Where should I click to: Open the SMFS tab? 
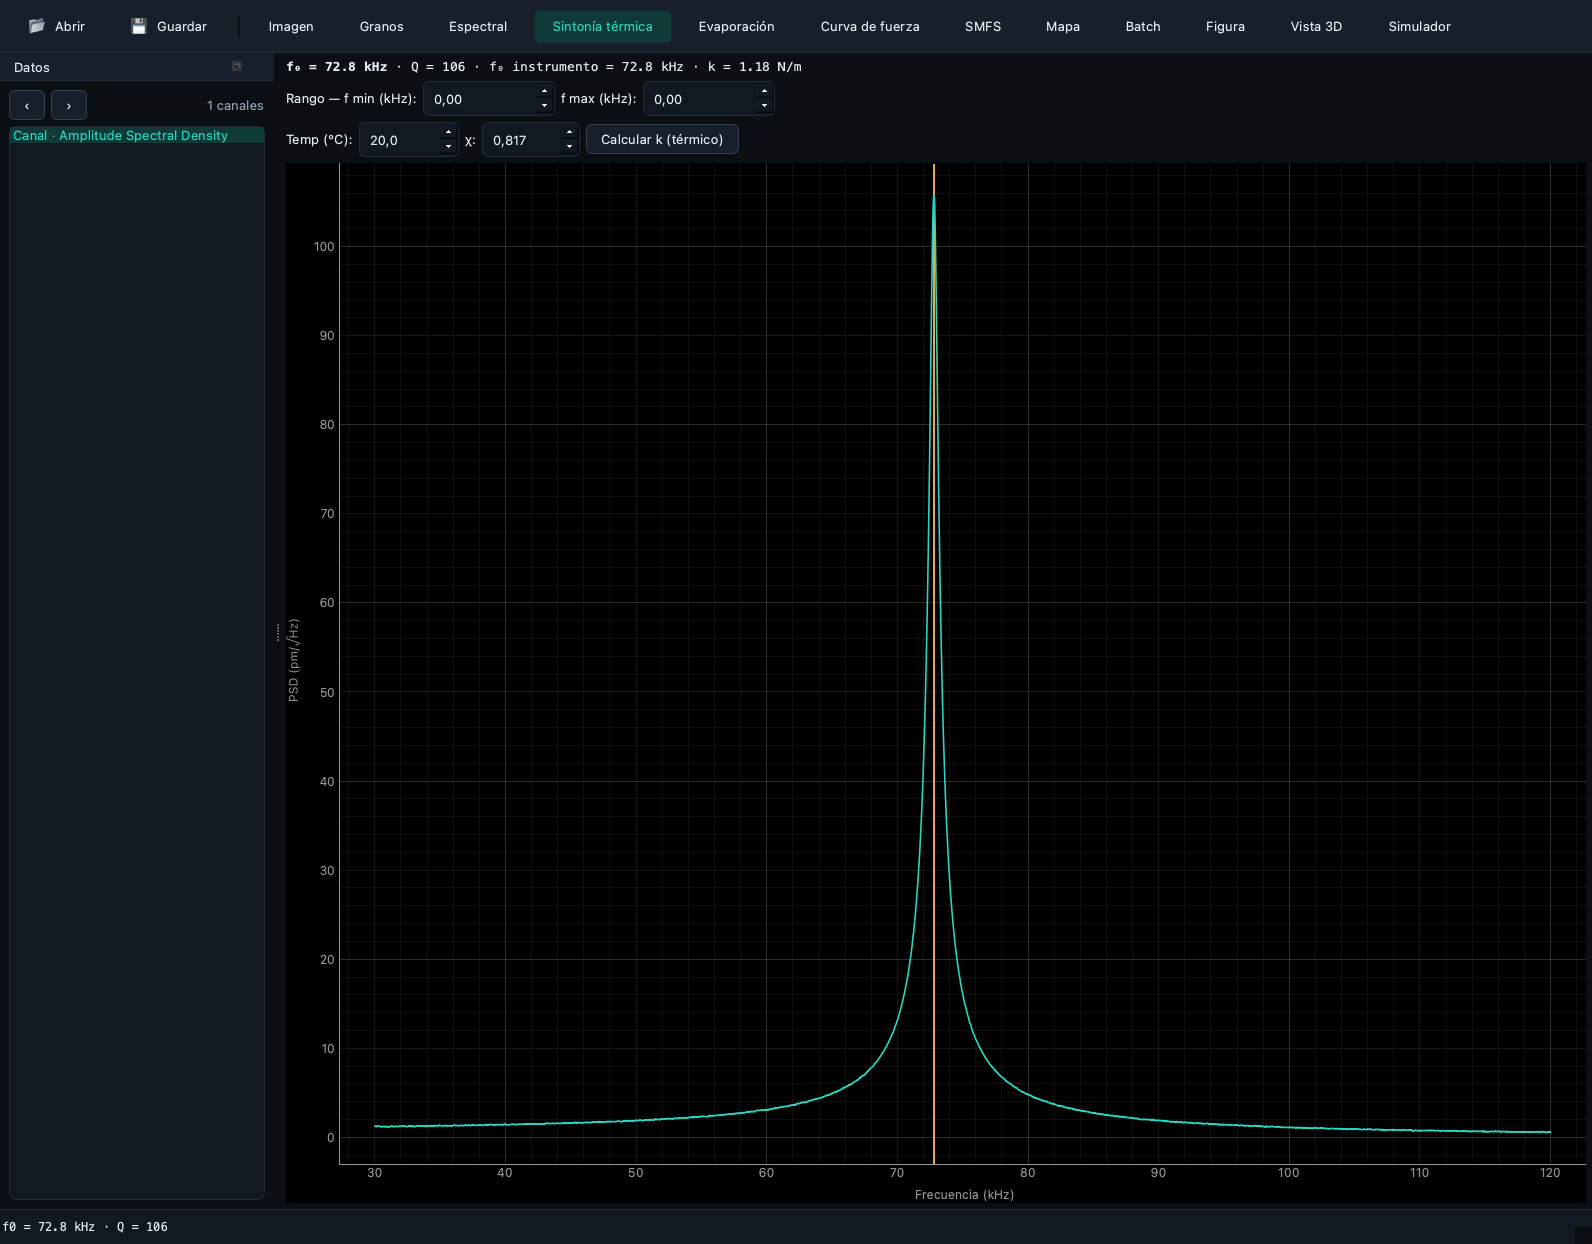point(983,26)
